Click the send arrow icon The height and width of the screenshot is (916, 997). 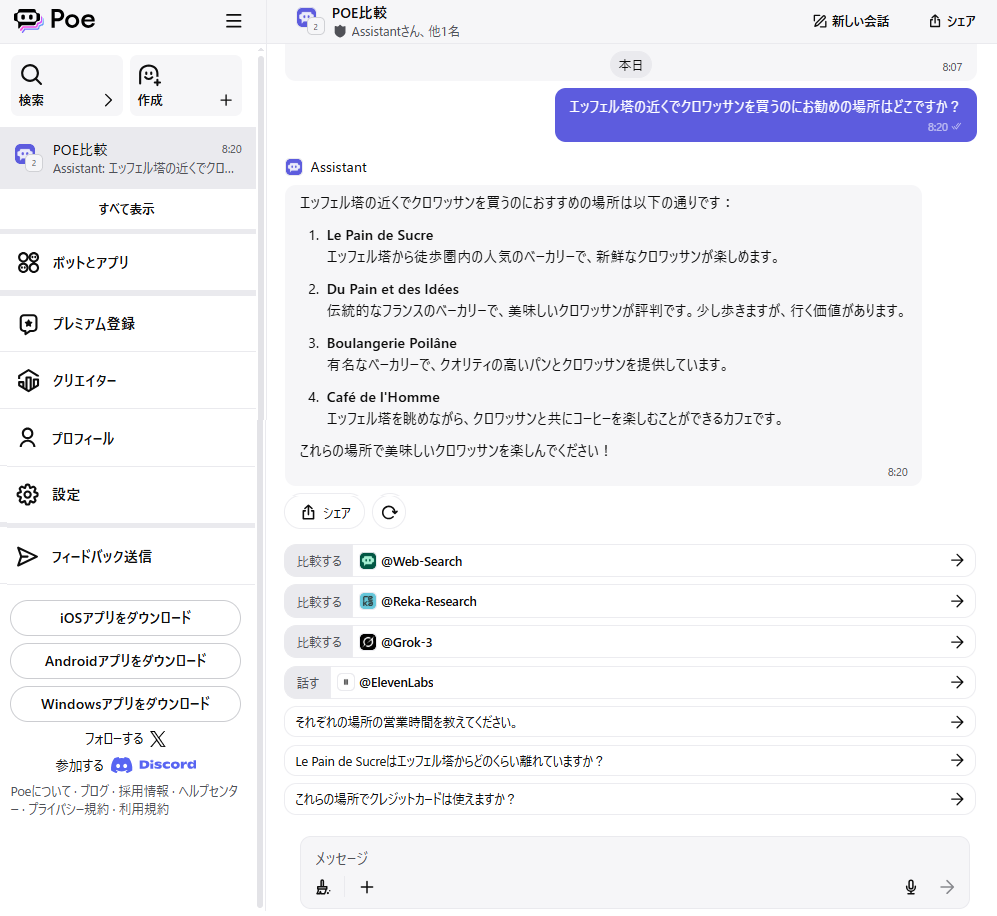[x=947, y=887]
